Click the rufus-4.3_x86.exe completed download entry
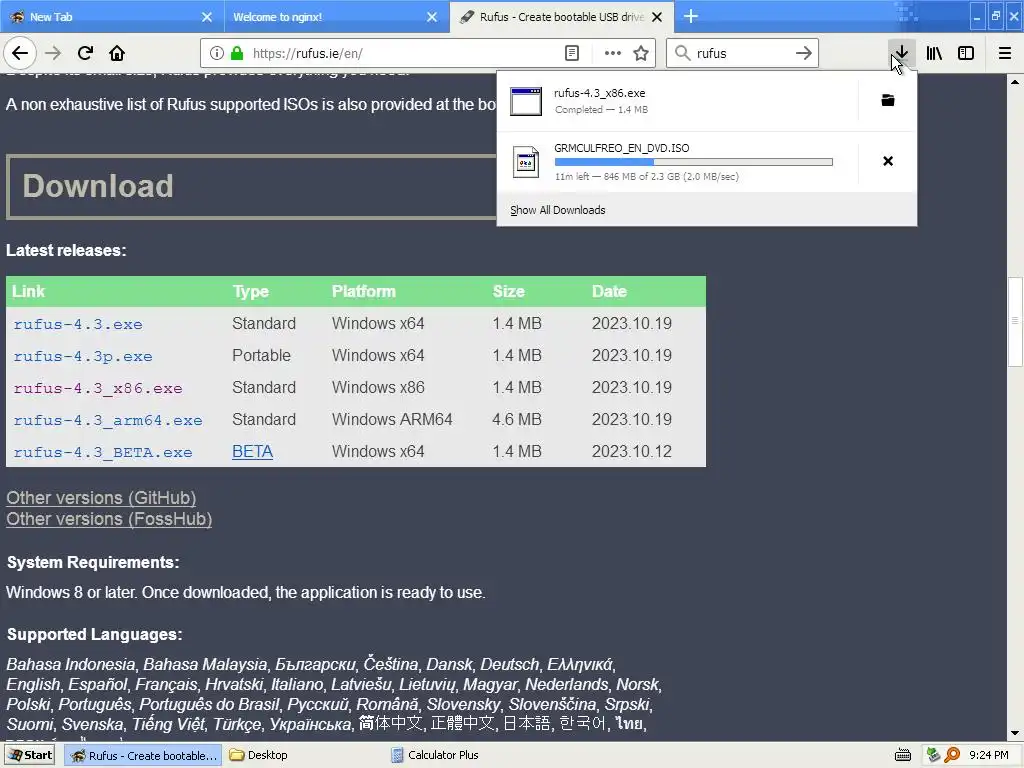1024x768 pixels. pos(678,101)
